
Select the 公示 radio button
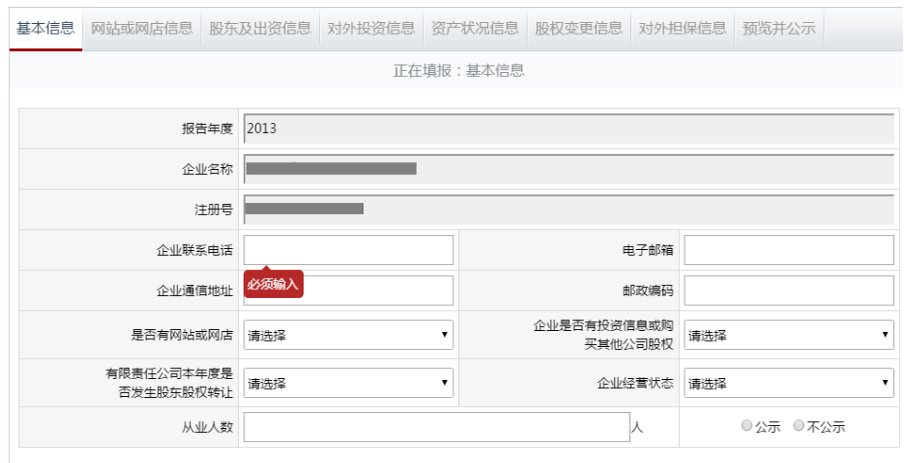click(747, 426)
